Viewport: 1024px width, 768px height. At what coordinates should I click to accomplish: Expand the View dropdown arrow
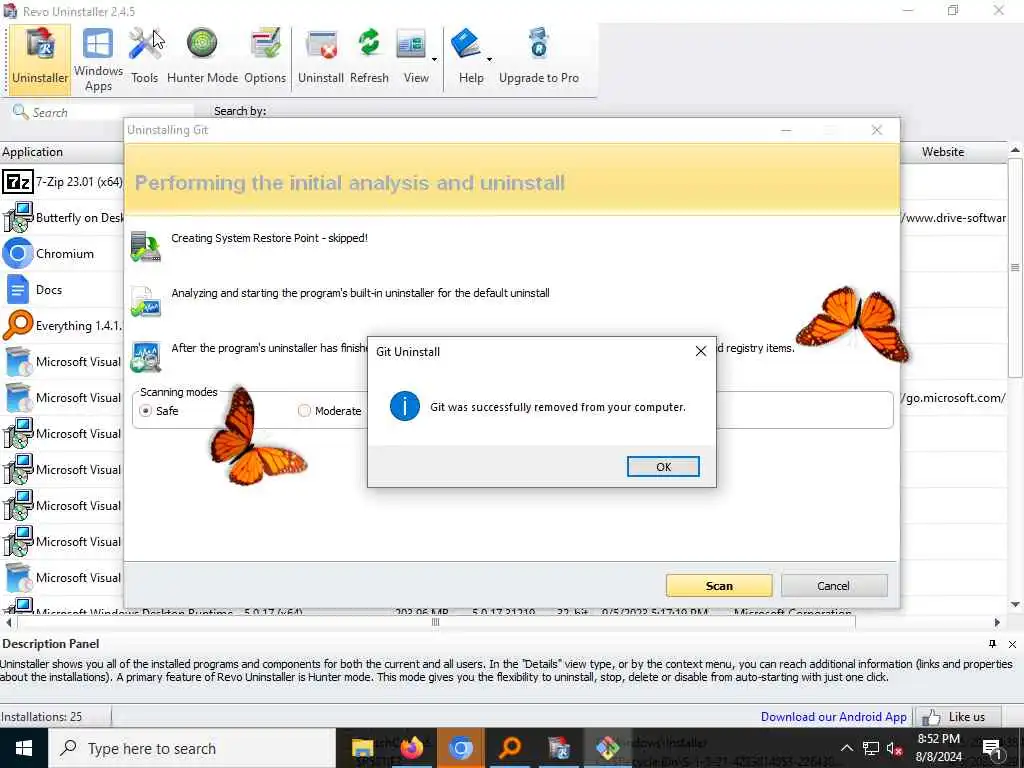[434, 59]
